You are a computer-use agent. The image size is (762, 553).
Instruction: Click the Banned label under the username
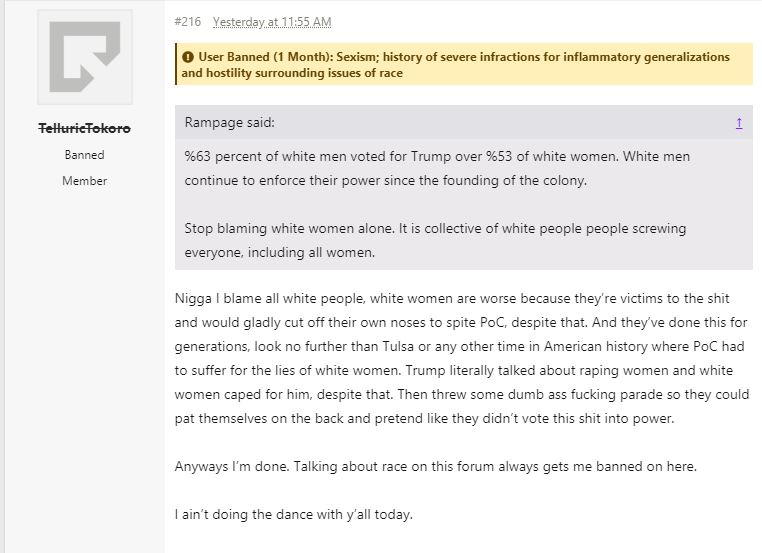(x=85, y=155)
